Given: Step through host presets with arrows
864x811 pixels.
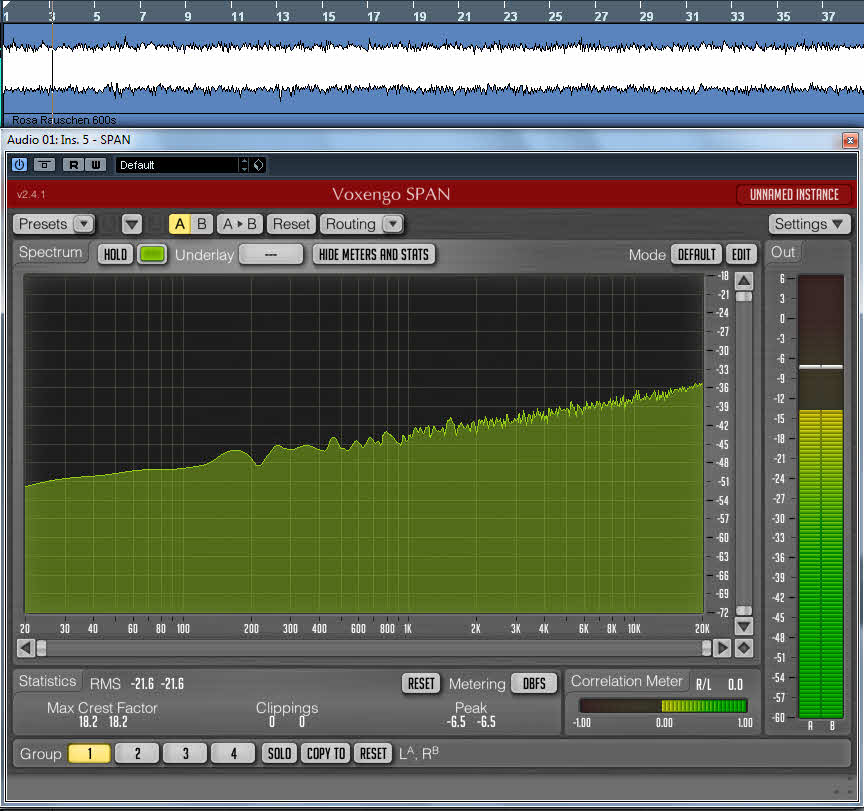Looking at the screenshot, I should click(245, 165).
